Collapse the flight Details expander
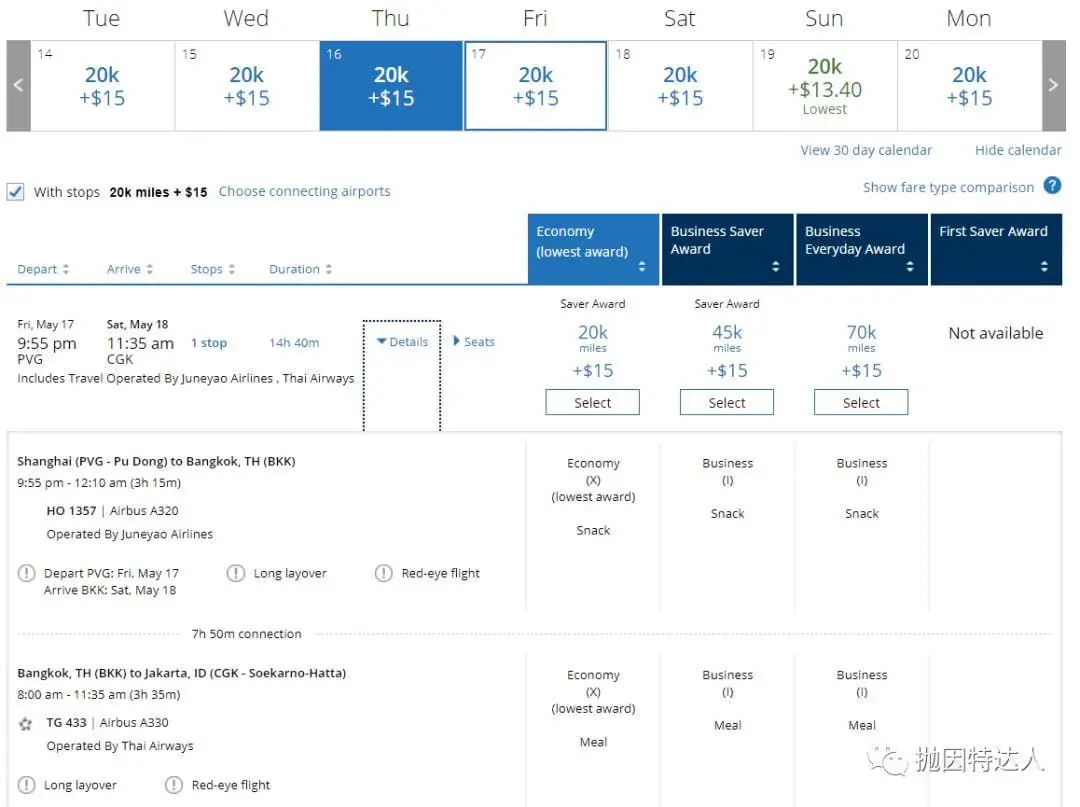1080x807 pixels. tap(402, 342)
